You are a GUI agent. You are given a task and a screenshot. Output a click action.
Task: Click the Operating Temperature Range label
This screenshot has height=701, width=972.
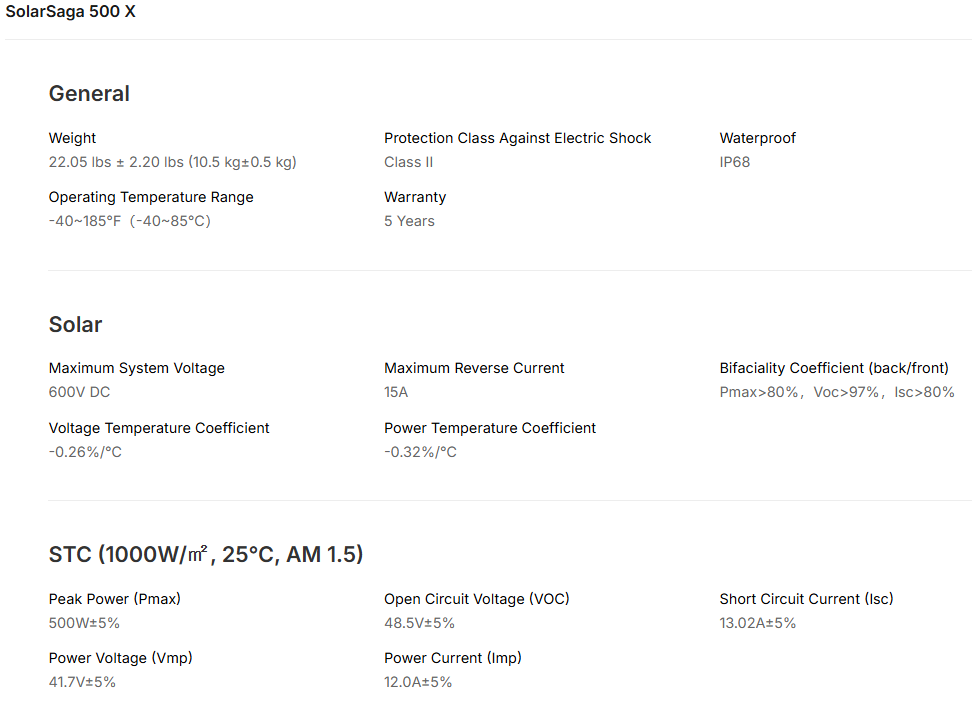click(x=151, y=197)
